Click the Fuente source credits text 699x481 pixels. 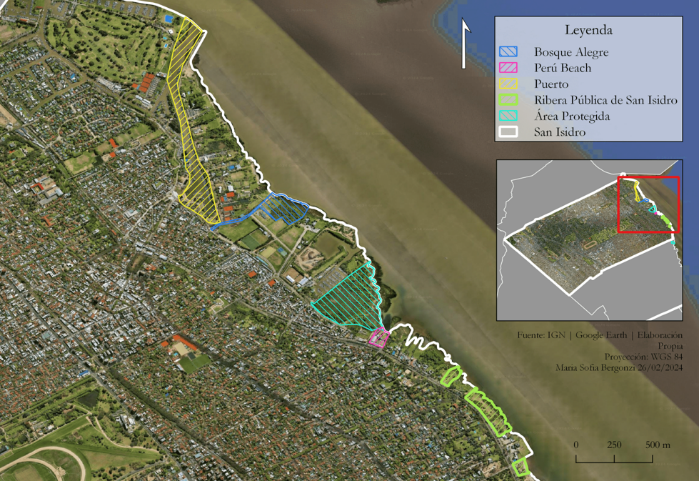click(600, 334)
